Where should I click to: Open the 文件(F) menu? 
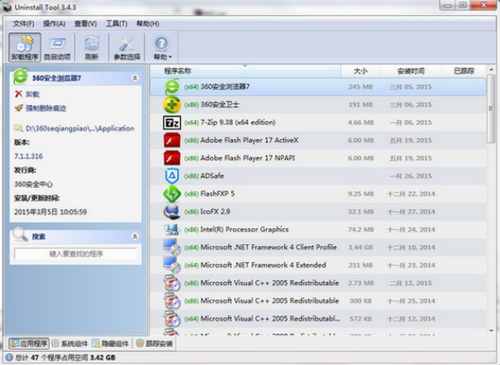click(x=23, y=24)
